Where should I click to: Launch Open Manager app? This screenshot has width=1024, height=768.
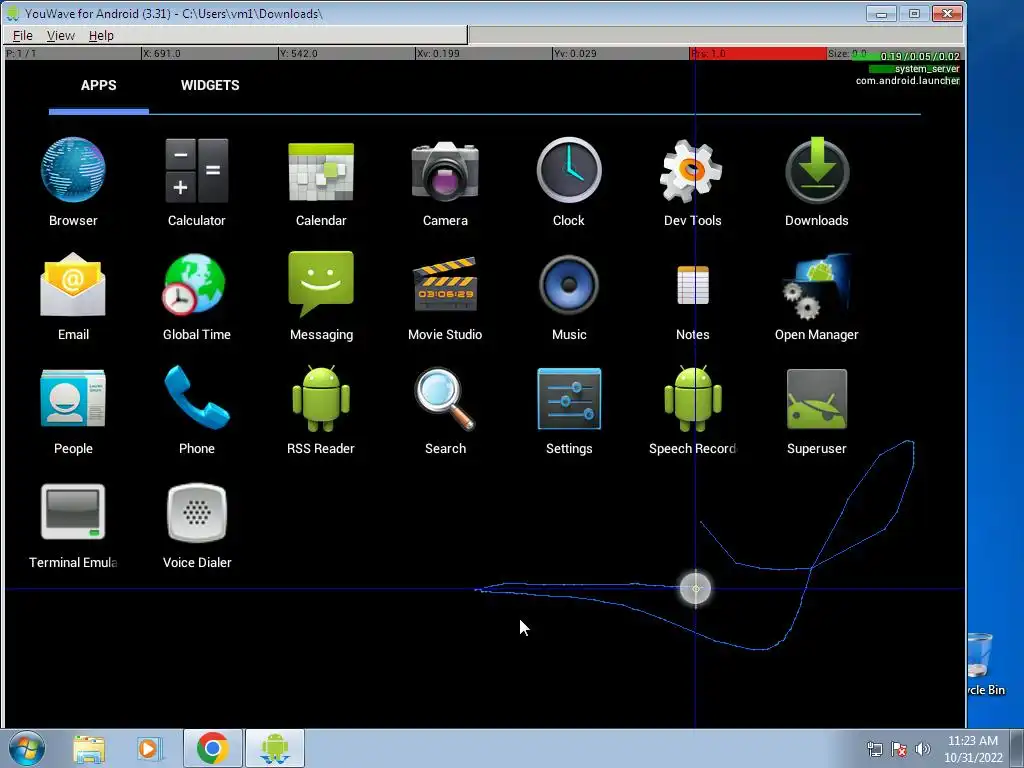point(816,296)
